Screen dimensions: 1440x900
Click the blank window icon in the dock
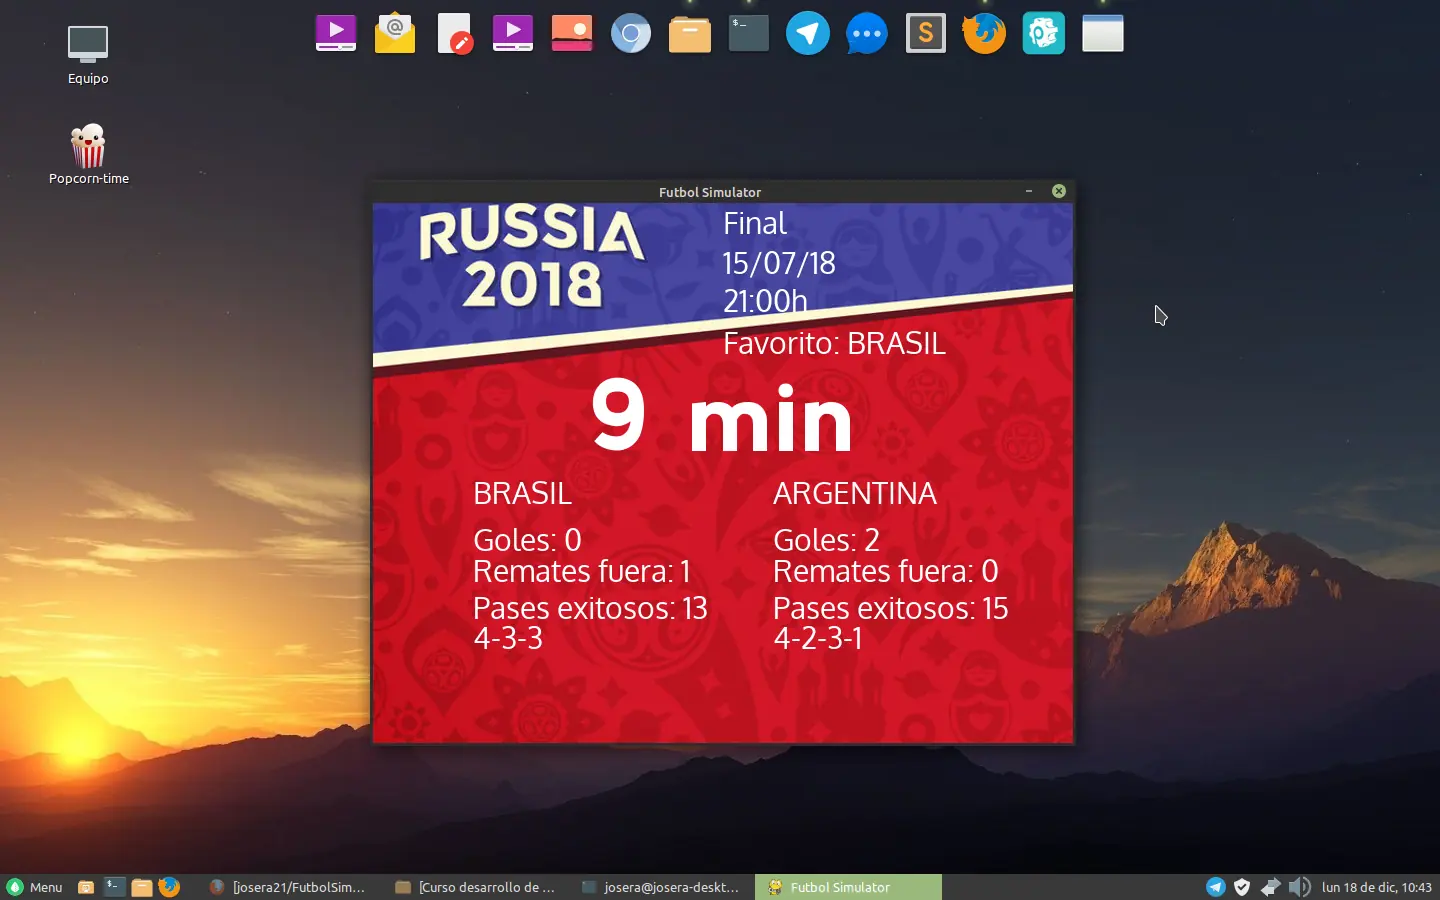tap(1103, 34)
